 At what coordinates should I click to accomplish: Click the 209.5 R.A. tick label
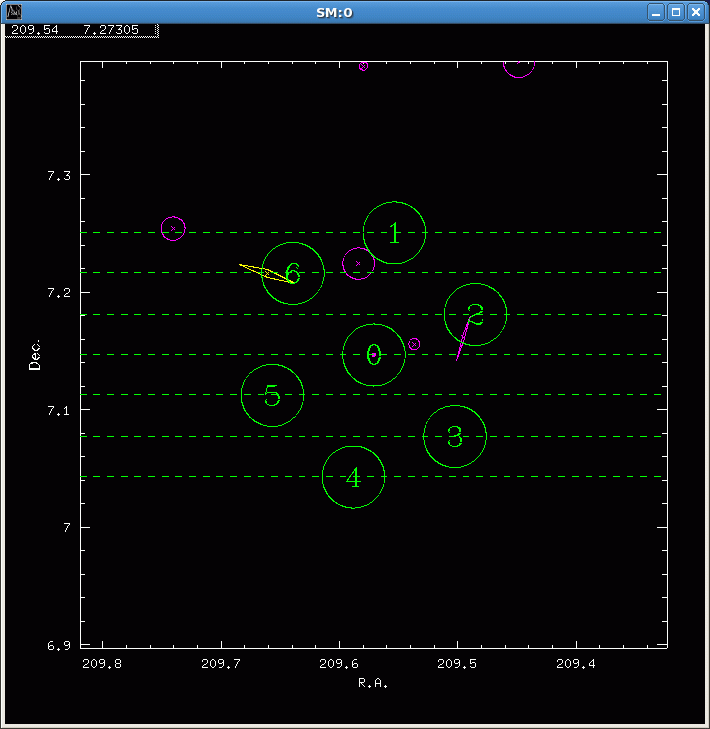click(x=457, y=664)
